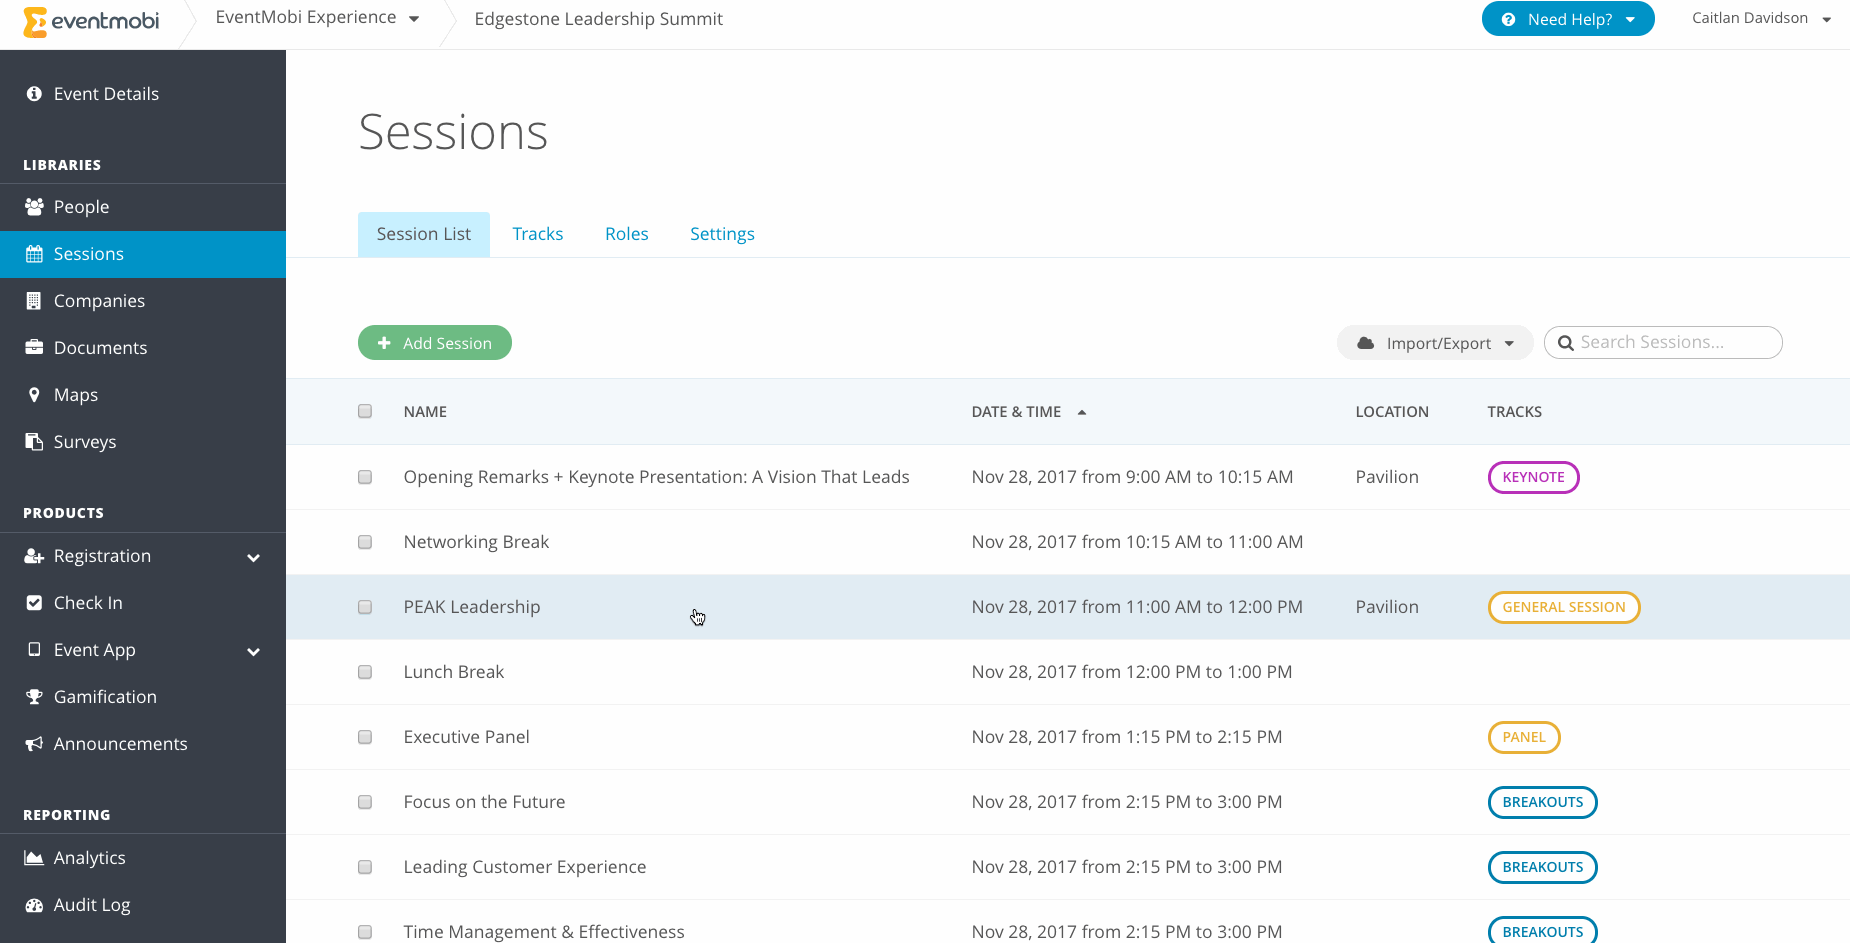Sort by the NAME column header

pyautogui.click(x=425, y=412)
